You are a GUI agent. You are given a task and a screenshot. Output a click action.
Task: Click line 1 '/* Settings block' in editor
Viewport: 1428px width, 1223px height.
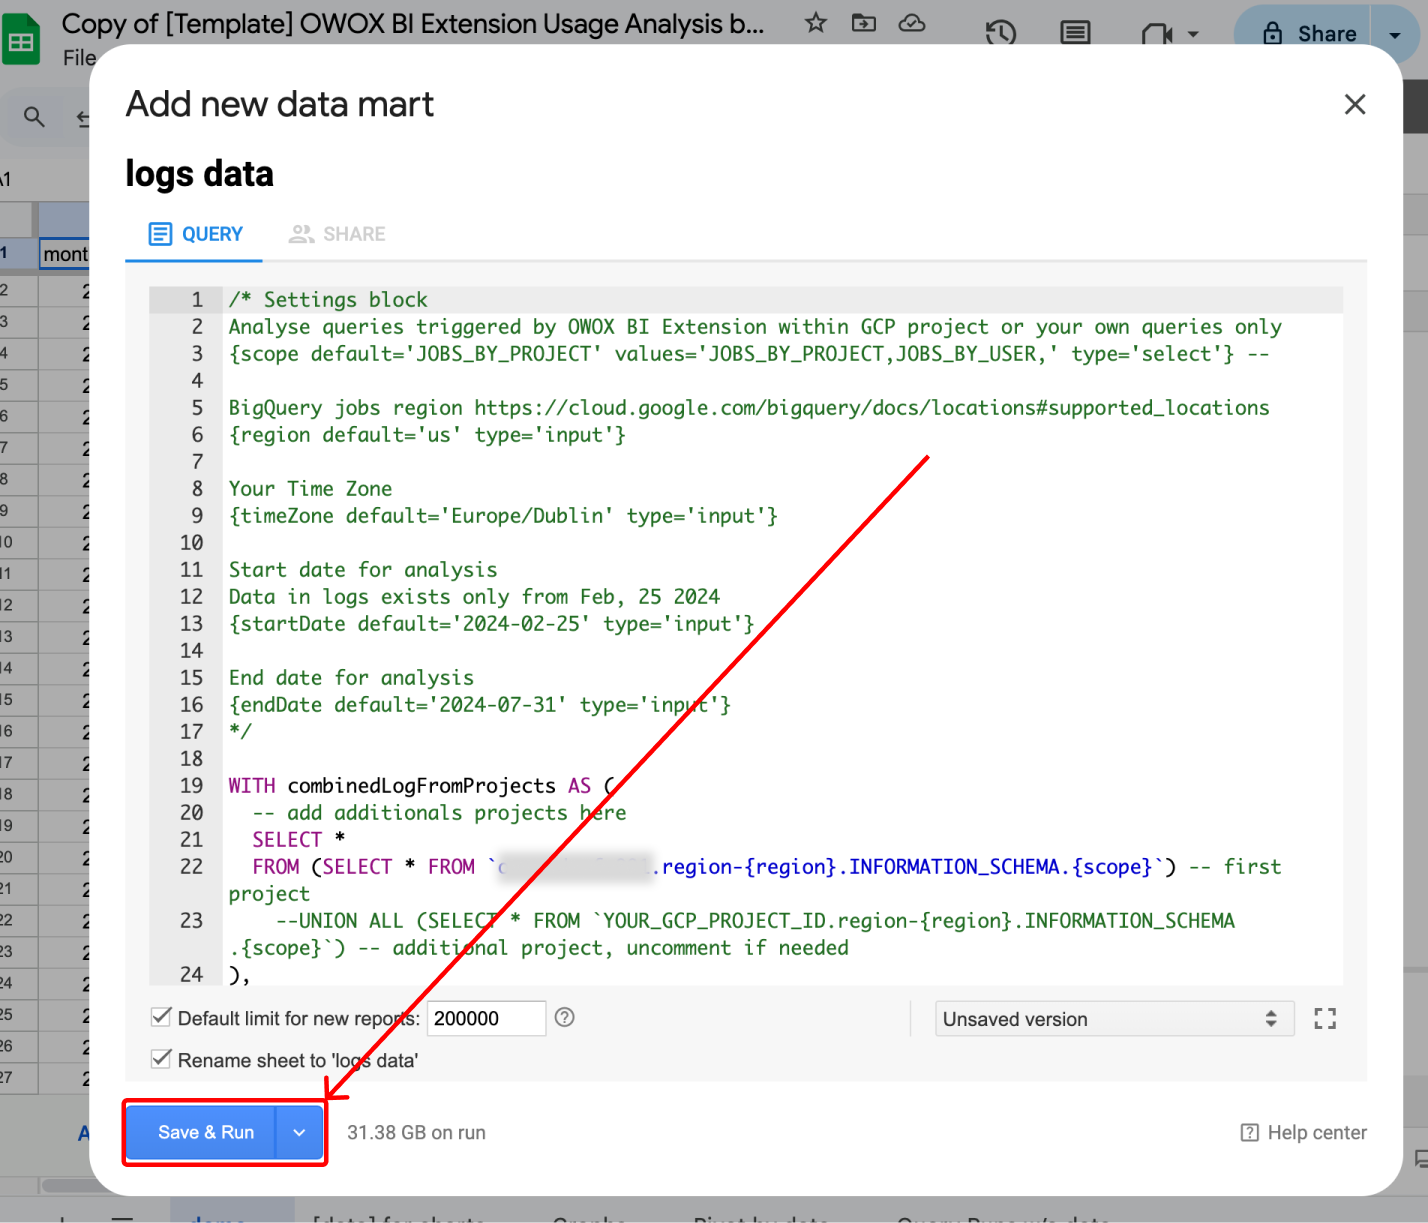(x=328, y=299)
